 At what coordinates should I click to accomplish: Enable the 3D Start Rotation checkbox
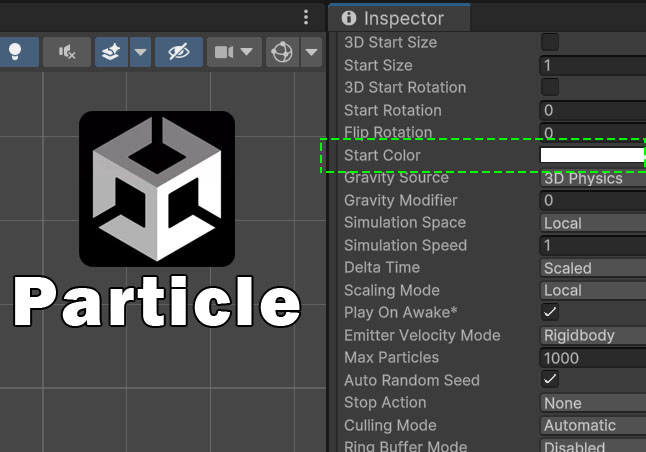click(x=550, y=87)
